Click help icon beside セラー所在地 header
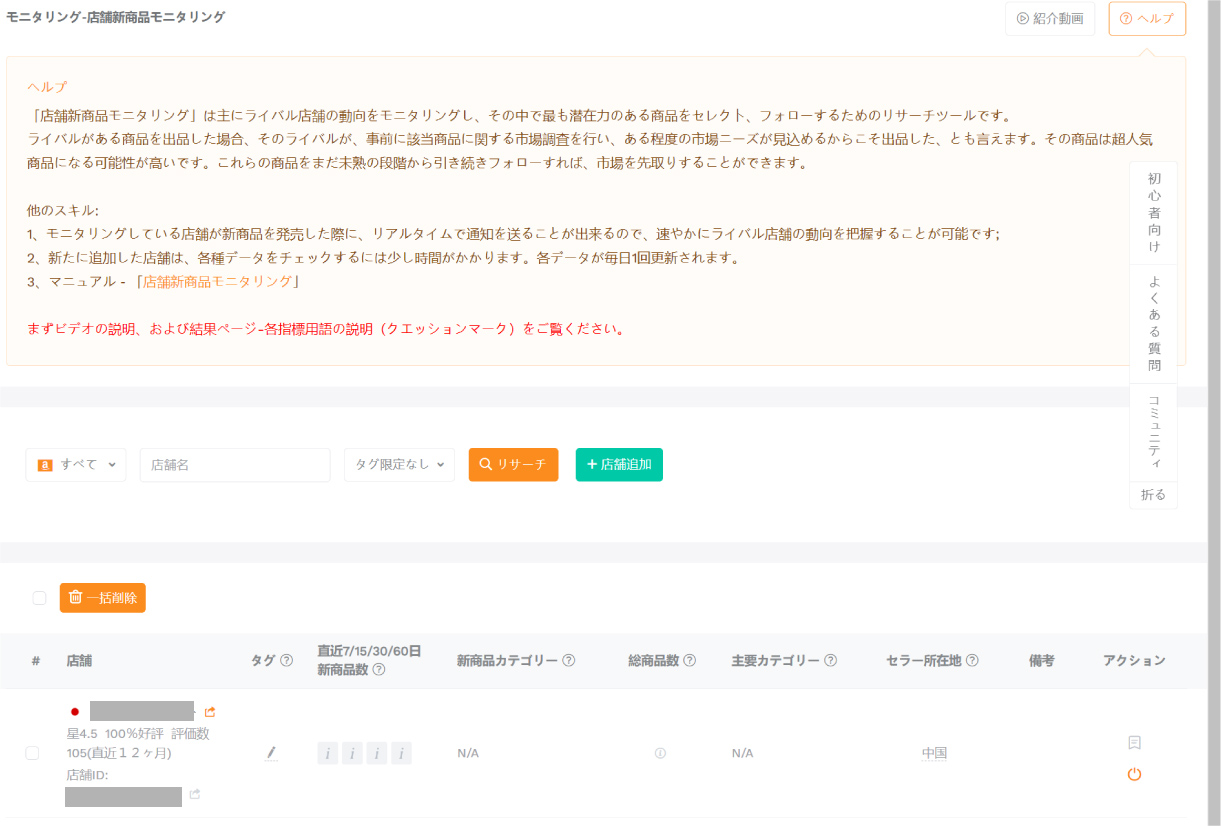The image size is (1221, 826). [972, 660]
